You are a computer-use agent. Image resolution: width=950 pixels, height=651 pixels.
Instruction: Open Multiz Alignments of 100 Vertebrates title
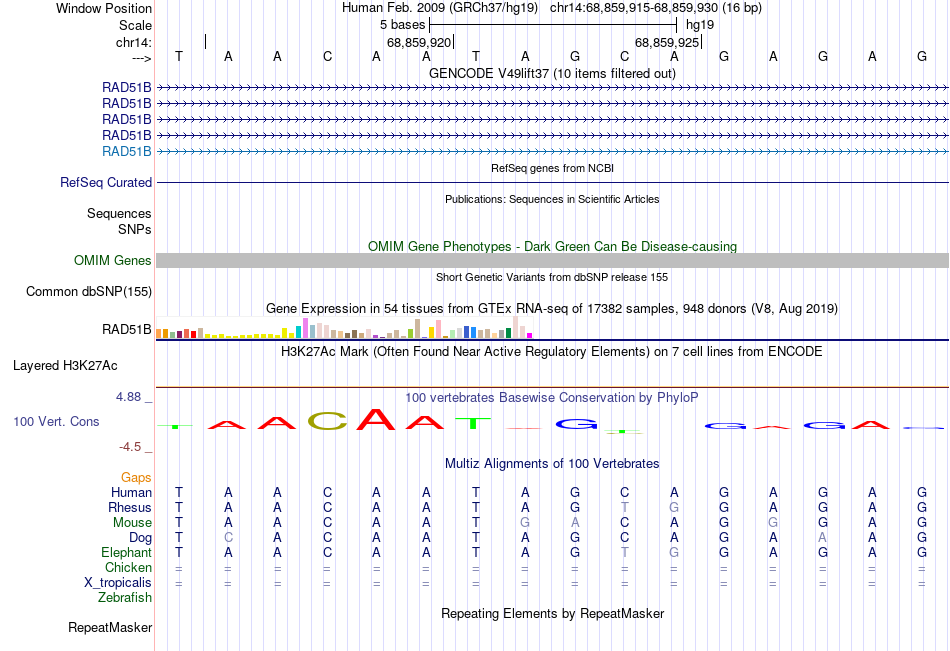tap(552, 464)
